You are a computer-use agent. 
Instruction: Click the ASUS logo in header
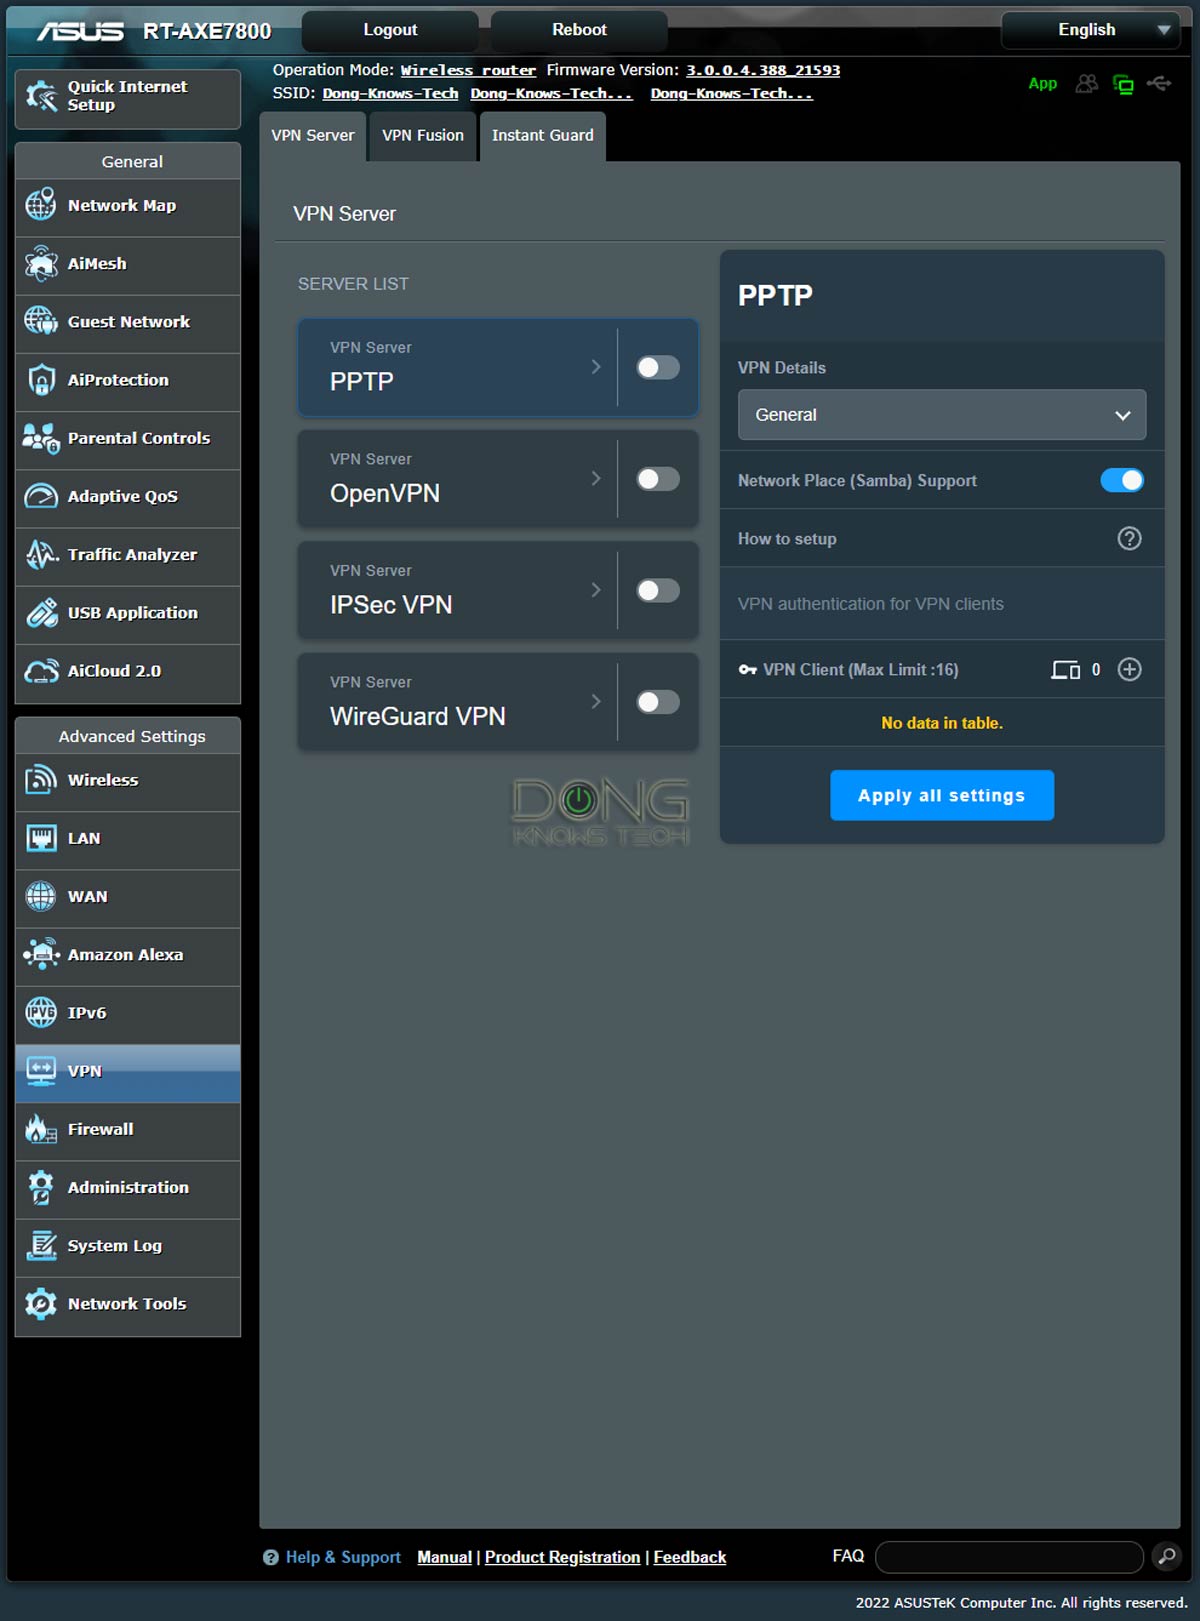point(80,32)
